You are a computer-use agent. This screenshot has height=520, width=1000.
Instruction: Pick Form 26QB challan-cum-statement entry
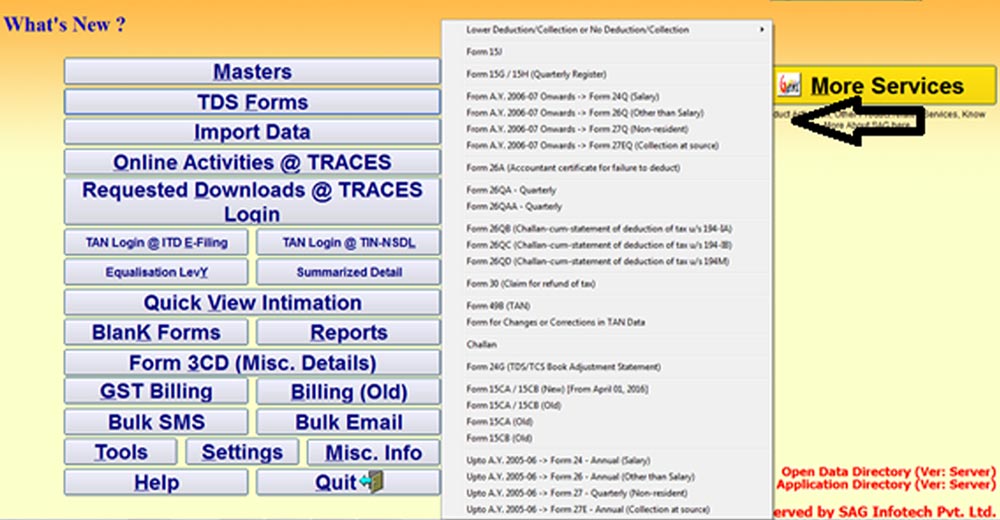pos(597,228)
